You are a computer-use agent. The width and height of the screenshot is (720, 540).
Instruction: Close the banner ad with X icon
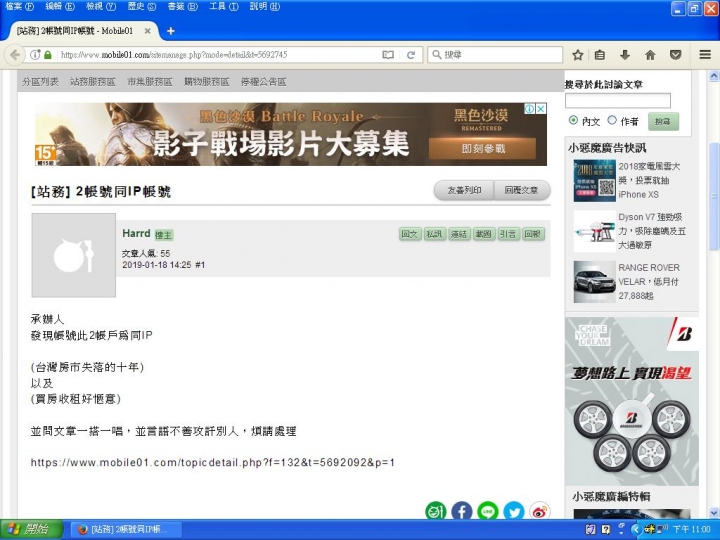point(541,108)
